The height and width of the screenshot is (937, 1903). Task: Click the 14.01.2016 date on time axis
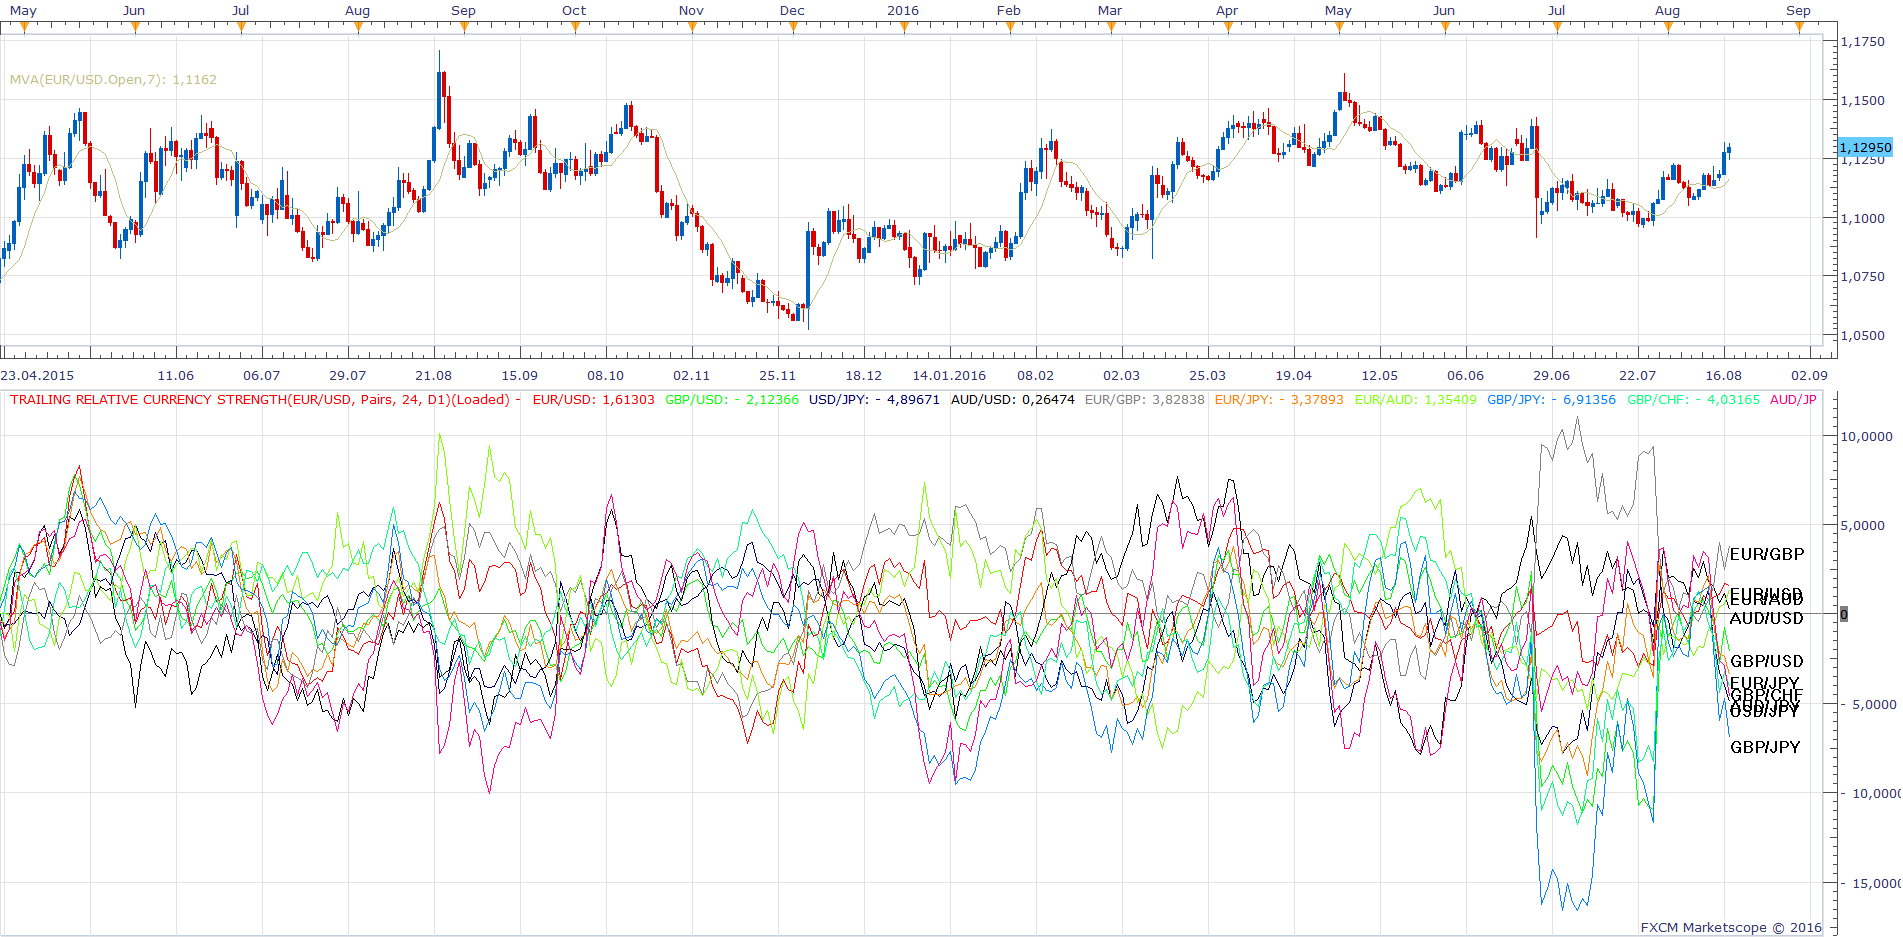(x=949, y=376)
